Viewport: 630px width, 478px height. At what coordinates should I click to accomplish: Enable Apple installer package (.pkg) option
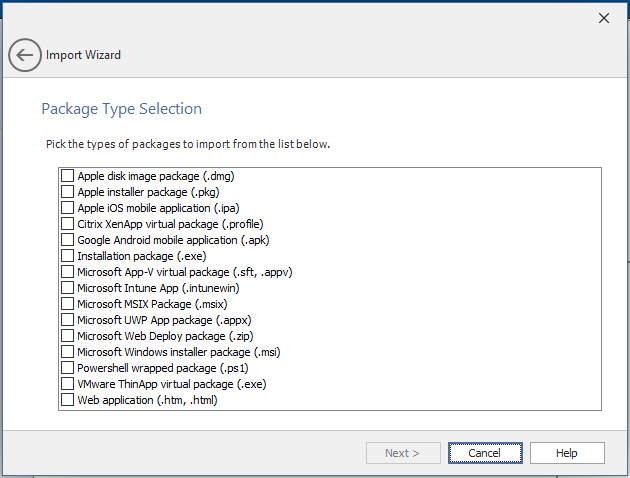click(68, 192)
